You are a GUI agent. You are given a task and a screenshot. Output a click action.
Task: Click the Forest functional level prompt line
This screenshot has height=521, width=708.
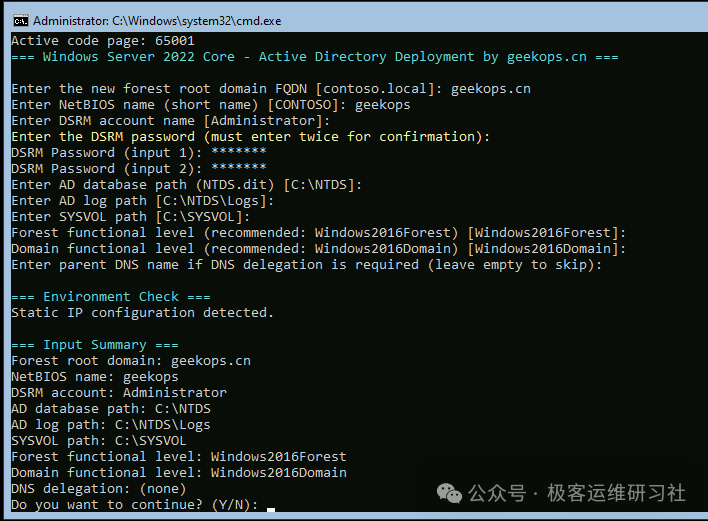click(x=318, y=233)
